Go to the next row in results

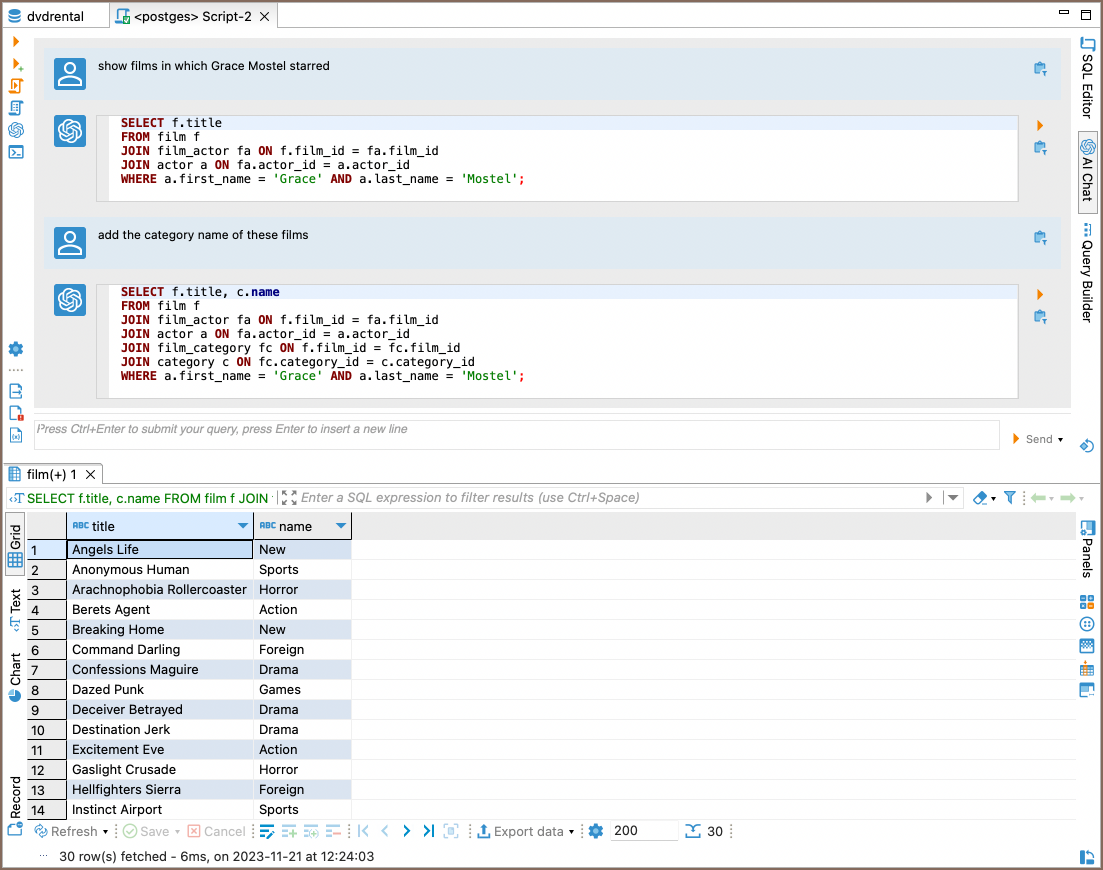click(407, 831)
